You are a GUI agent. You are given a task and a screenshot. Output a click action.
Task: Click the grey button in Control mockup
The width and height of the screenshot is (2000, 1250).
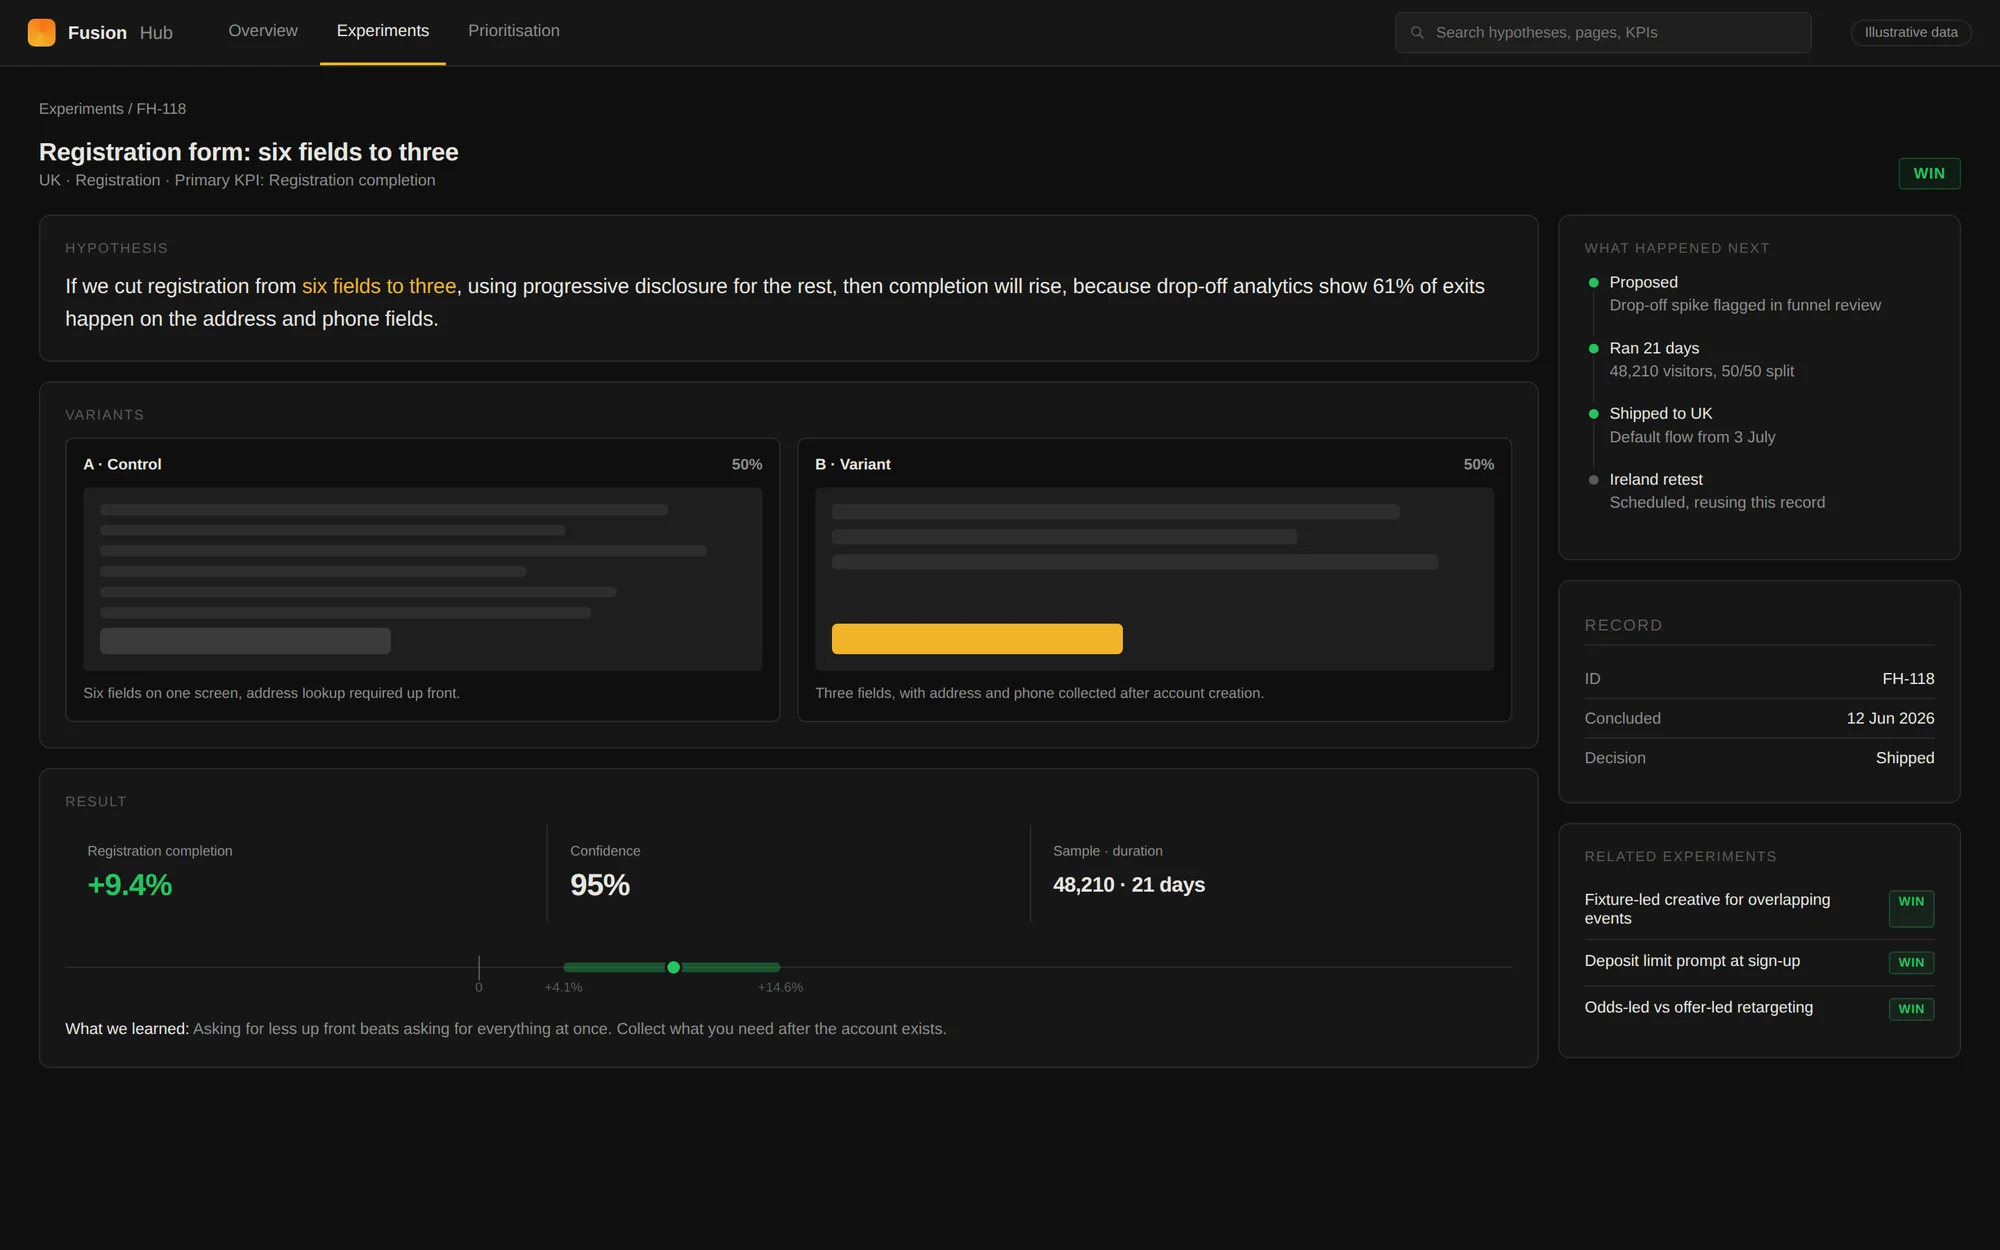[245, 641]
